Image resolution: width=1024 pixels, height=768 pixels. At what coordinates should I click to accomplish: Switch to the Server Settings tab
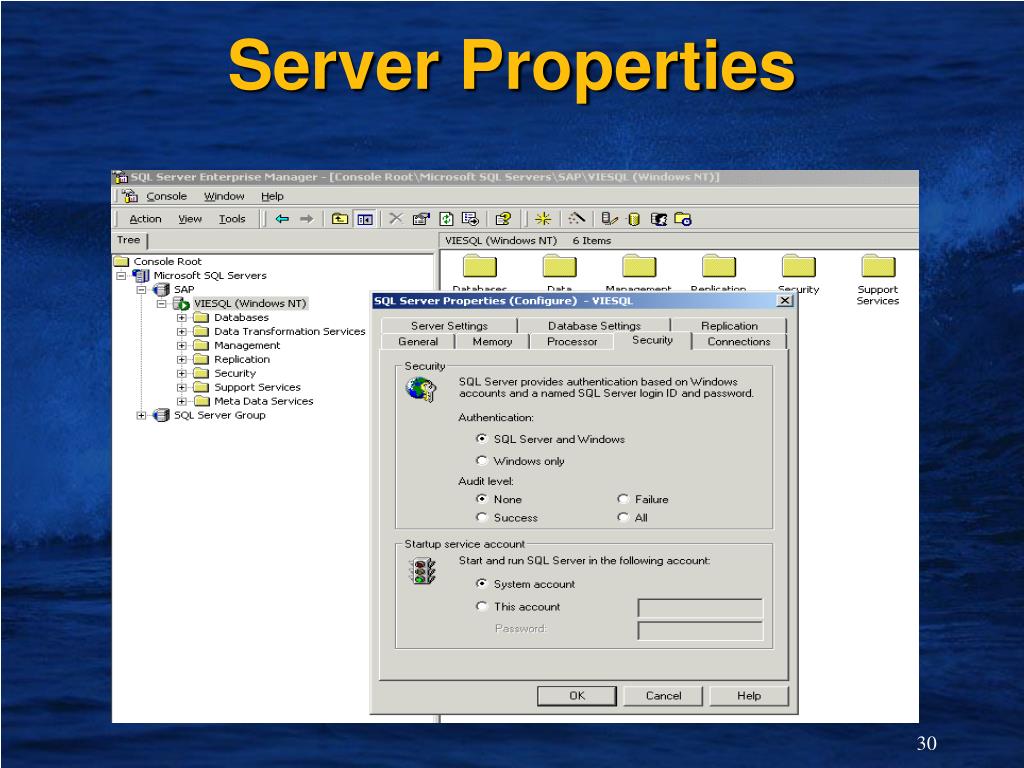coord(449,325)
